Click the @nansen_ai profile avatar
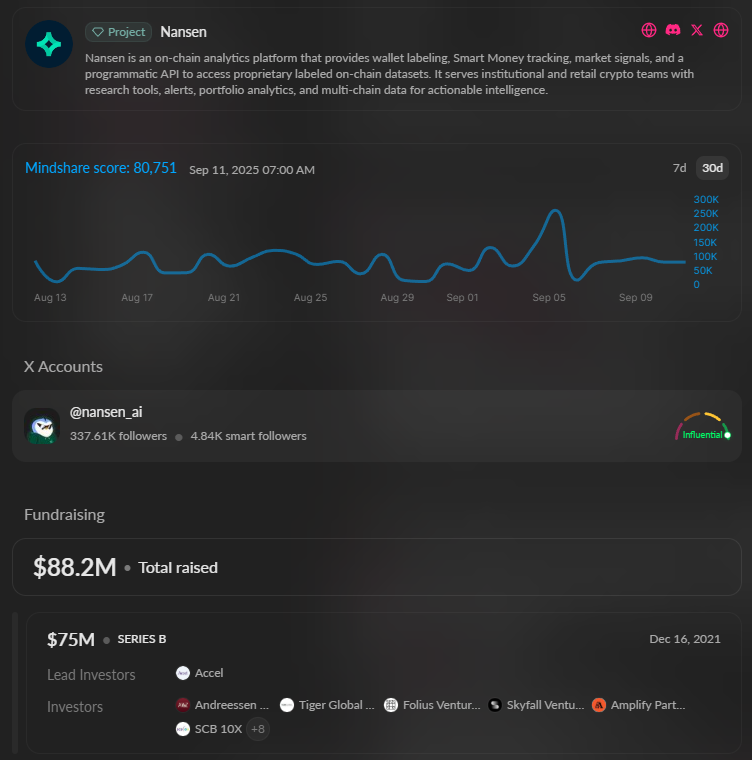This screenshot has height=760, width=752. pyautogui.click(x=42, y=426)
